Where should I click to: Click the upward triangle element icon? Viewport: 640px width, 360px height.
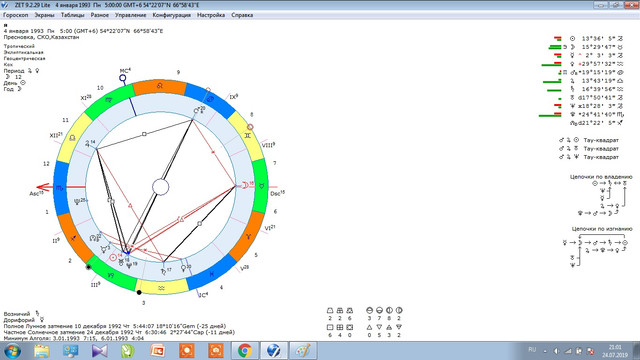coord(369,327)
